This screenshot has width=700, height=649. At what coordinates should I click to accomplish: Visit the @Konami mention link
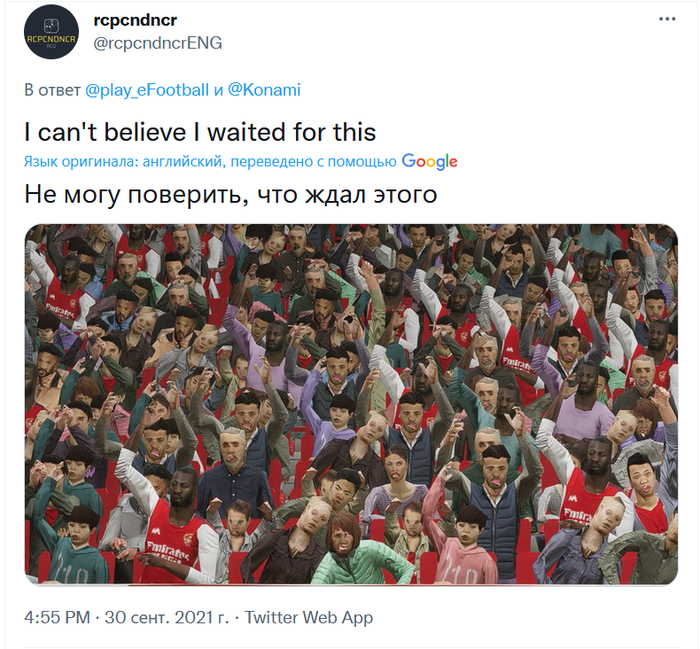coord(264,90)
